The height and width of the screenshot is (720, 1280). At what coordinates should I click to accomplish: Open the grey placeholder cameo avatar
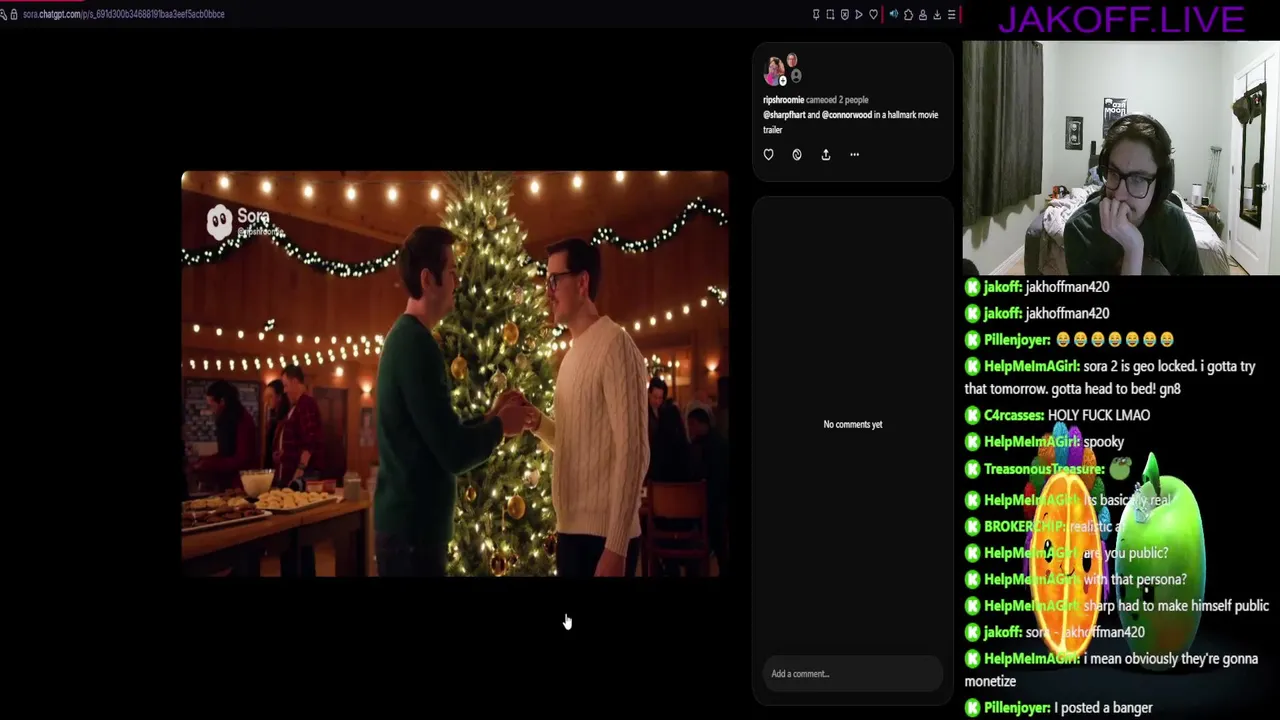(796, 76)
